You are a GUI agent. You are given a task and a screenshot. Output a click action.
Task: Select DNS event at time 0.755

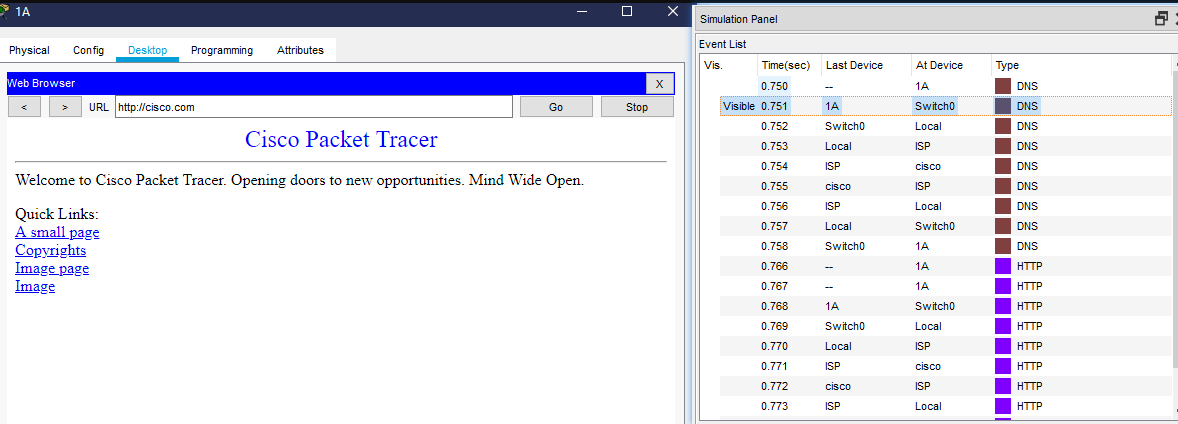pos(945,186)
